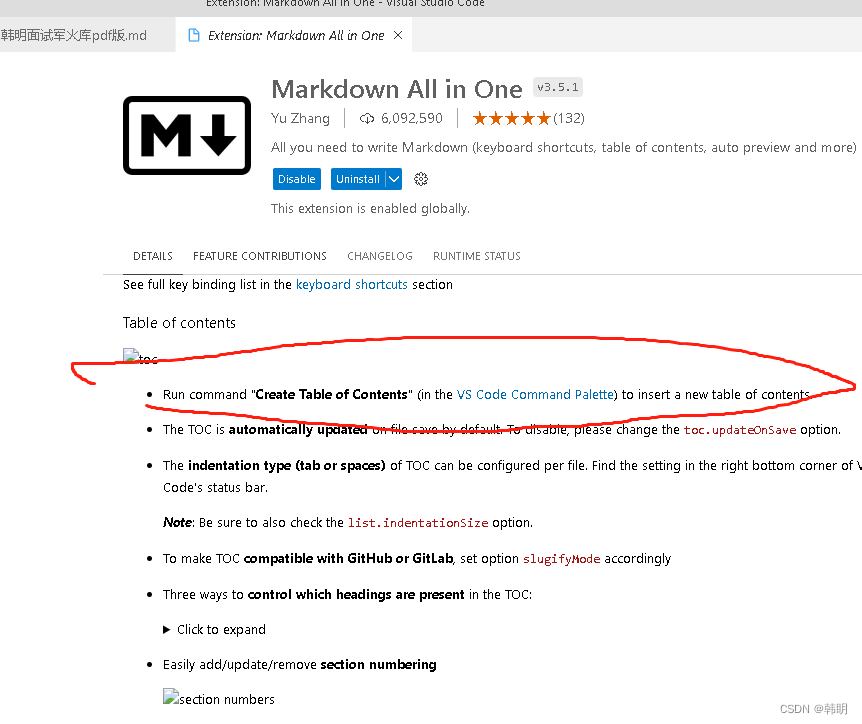Click the file icon in extension tab
Screen dimensions: 862x724
pos(194,35)
